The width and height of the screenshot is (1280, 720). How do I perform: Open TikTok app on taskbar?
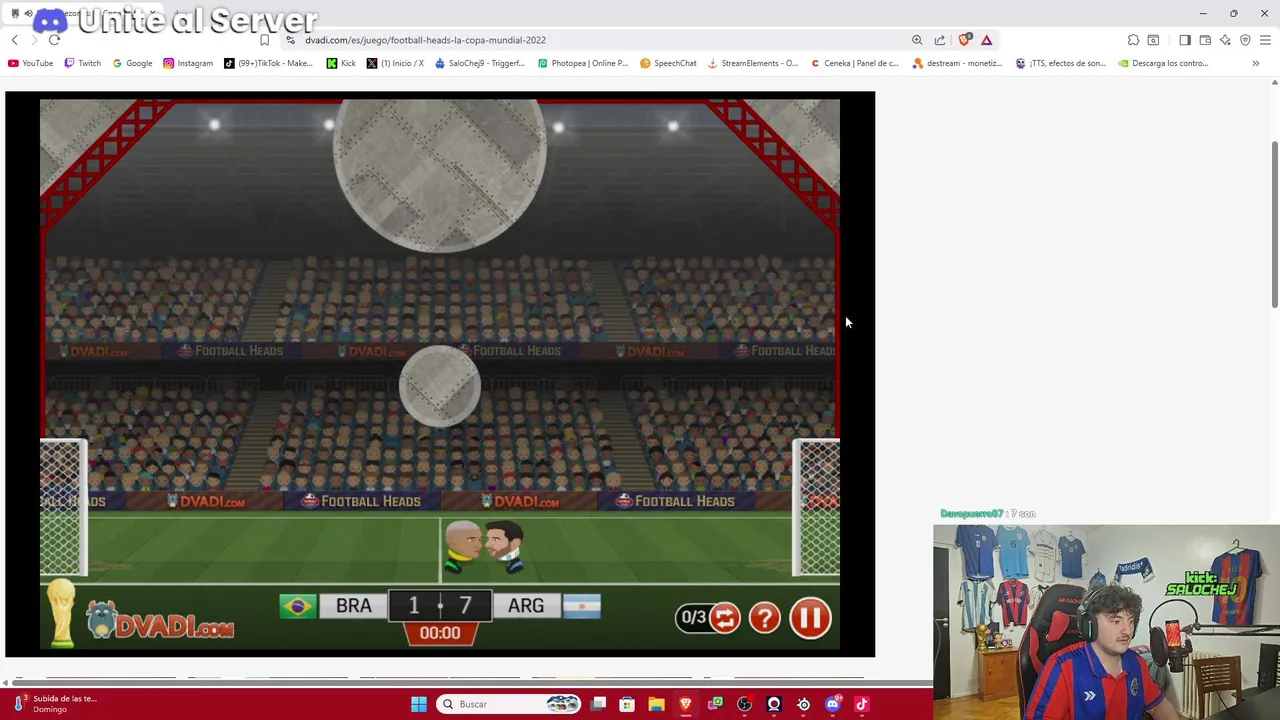[x=862, y=704]
